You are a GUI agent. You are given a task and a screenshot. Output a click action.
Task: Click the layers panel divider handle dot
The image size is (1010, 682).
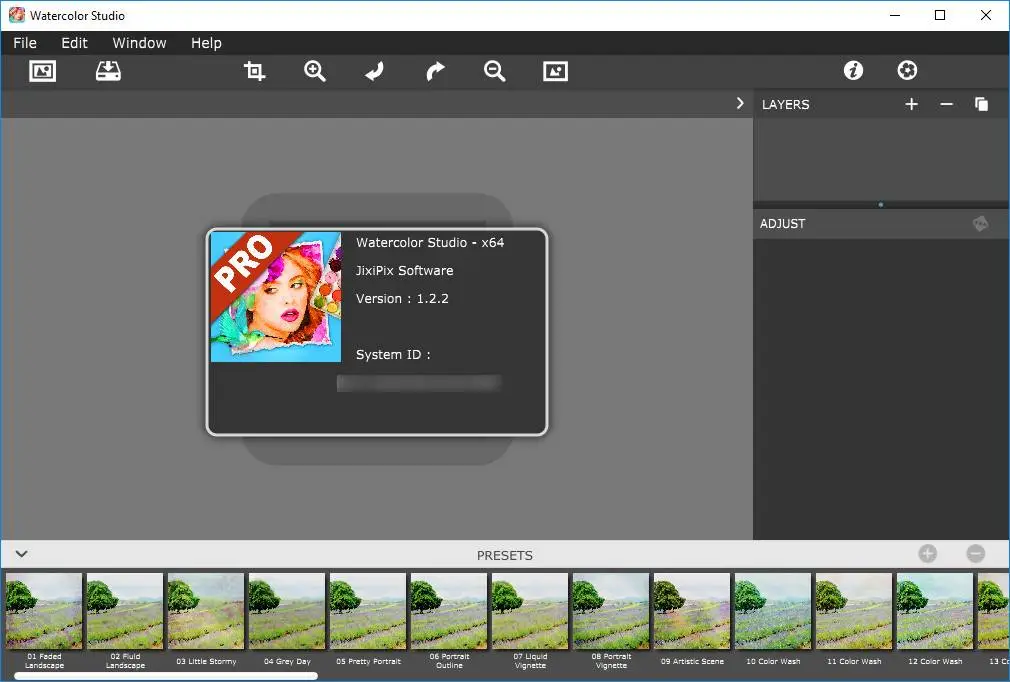[881, 205]
